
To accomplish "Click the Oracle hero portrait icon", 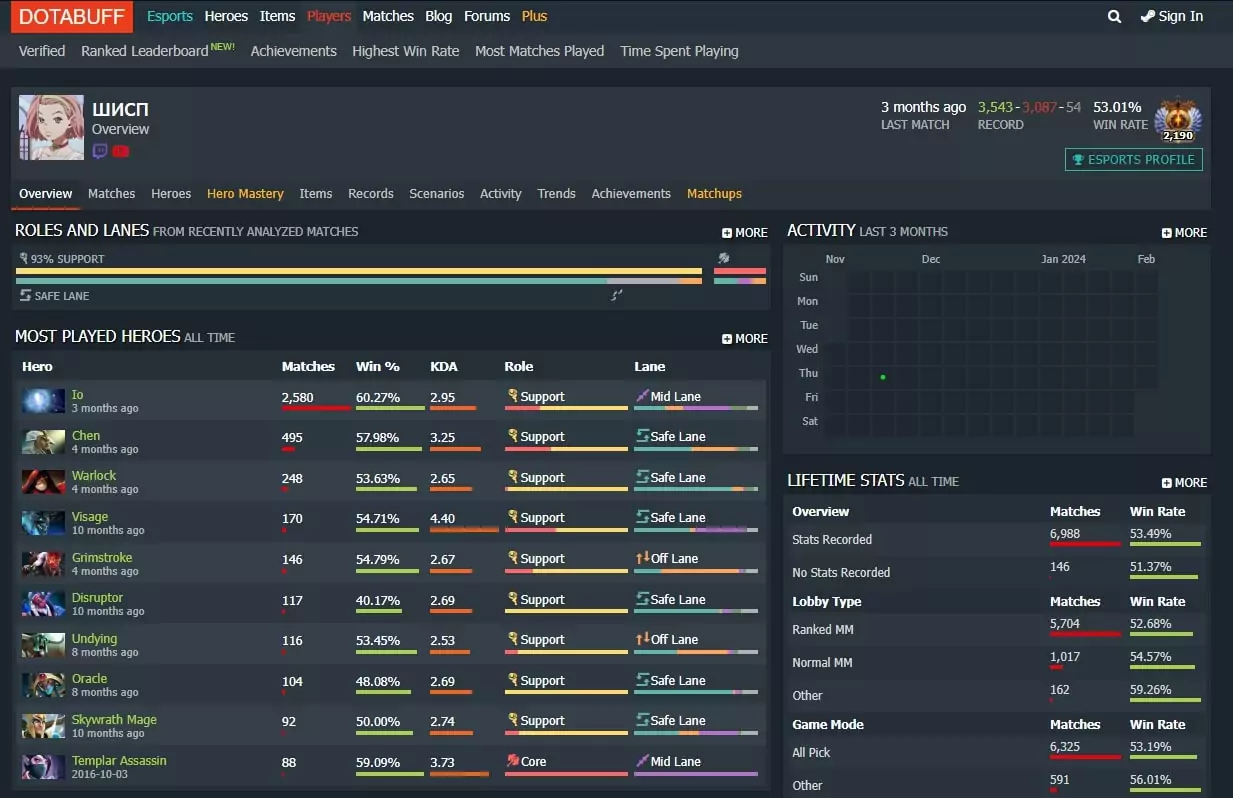I will pyautogui.click(x=44, y=685).
